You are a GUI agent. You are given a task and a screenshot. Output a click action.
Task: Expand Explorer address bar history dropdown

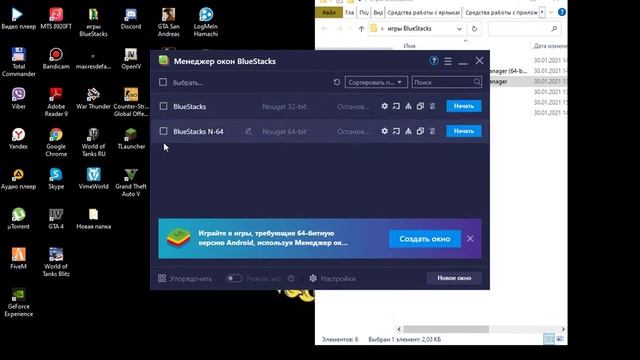click(459, 29)
